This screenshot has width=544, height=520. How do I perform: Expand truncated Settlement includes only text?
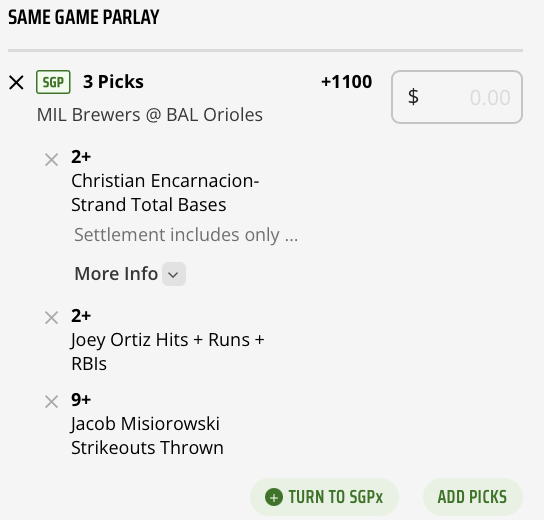coord(186,235)
